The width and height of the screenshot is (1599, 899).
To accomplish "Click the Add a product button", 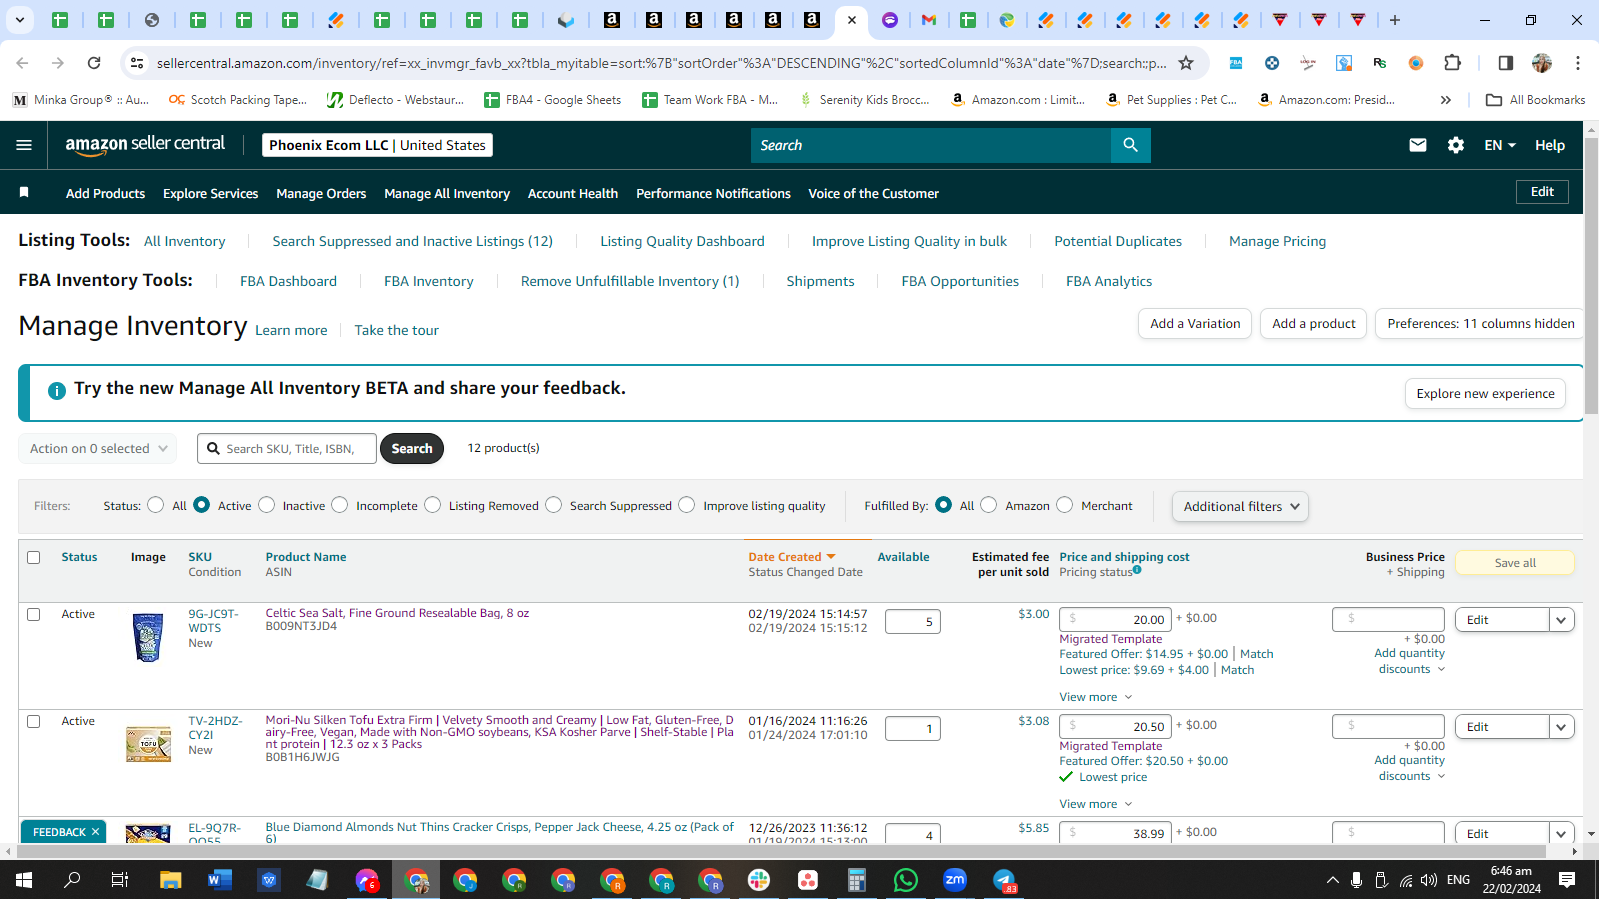I will tap(1314, 323).
